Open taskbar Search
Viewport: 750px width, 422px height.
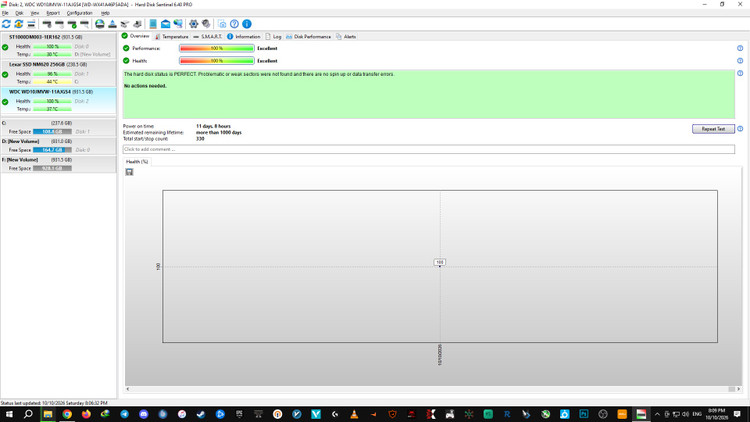click(28, 414)
